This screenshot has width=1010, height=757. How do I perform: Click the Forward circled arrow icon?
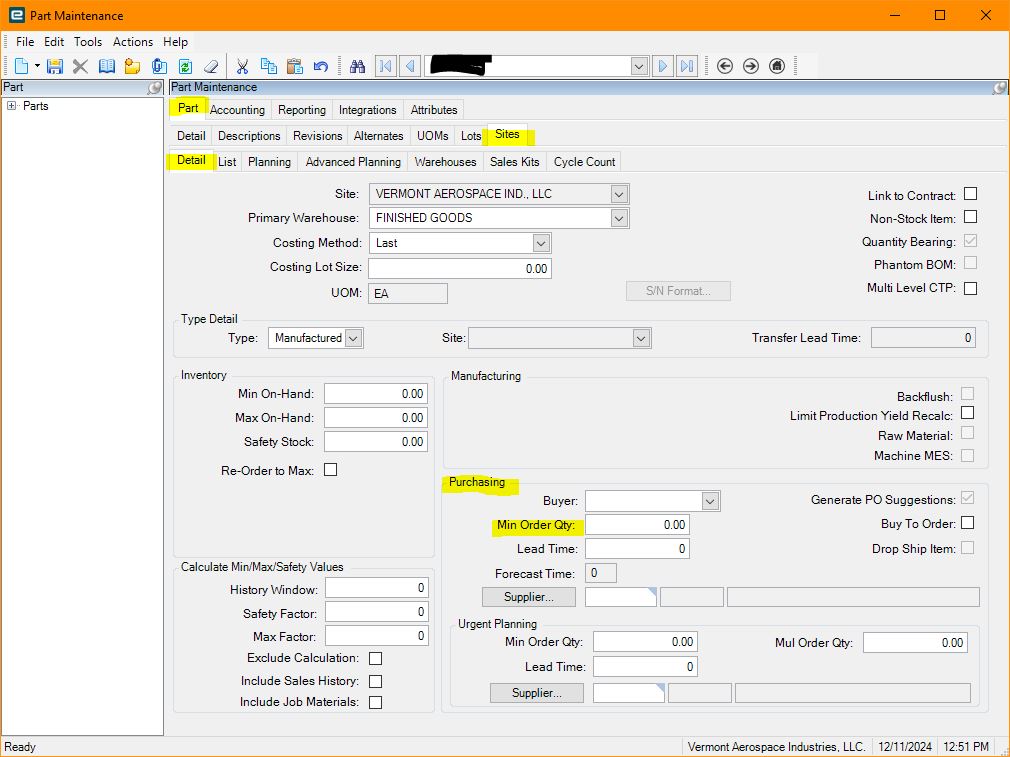click(x=751, y=66)
